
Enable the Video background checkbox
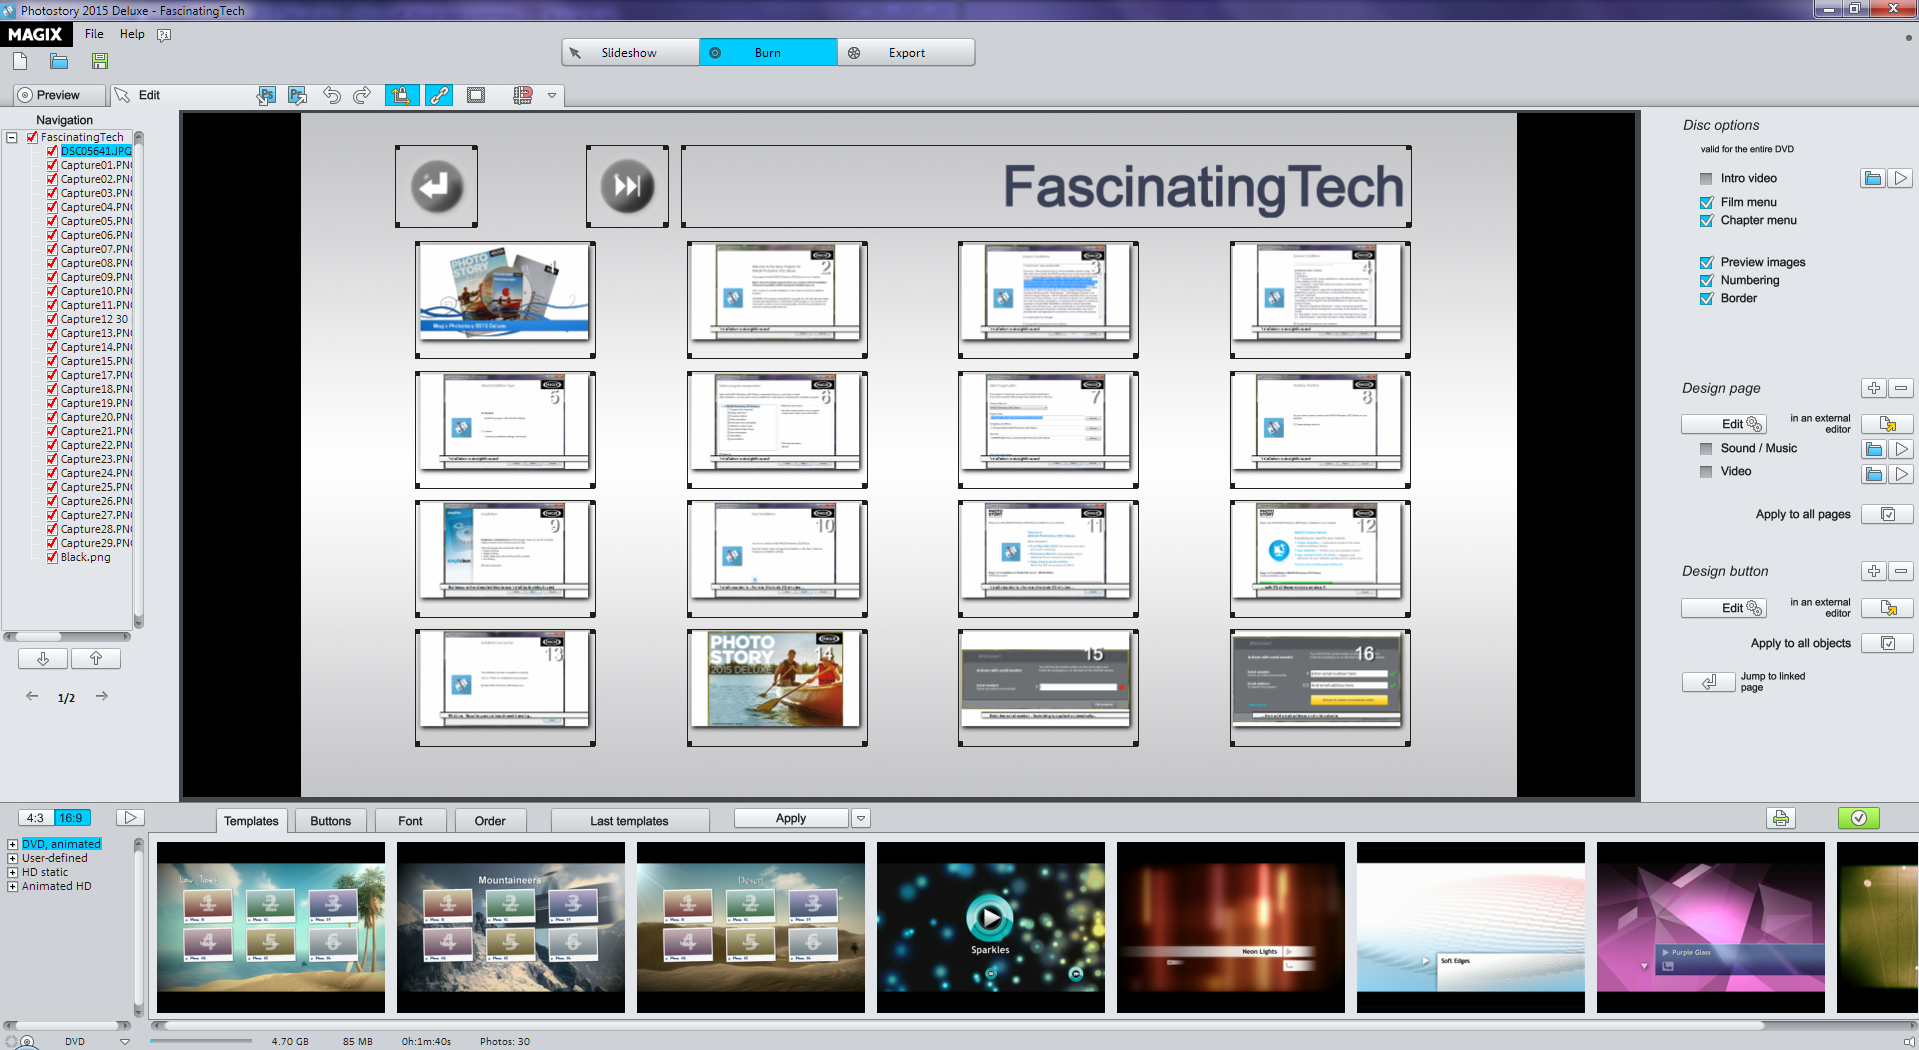click(x=1706, y=472)
